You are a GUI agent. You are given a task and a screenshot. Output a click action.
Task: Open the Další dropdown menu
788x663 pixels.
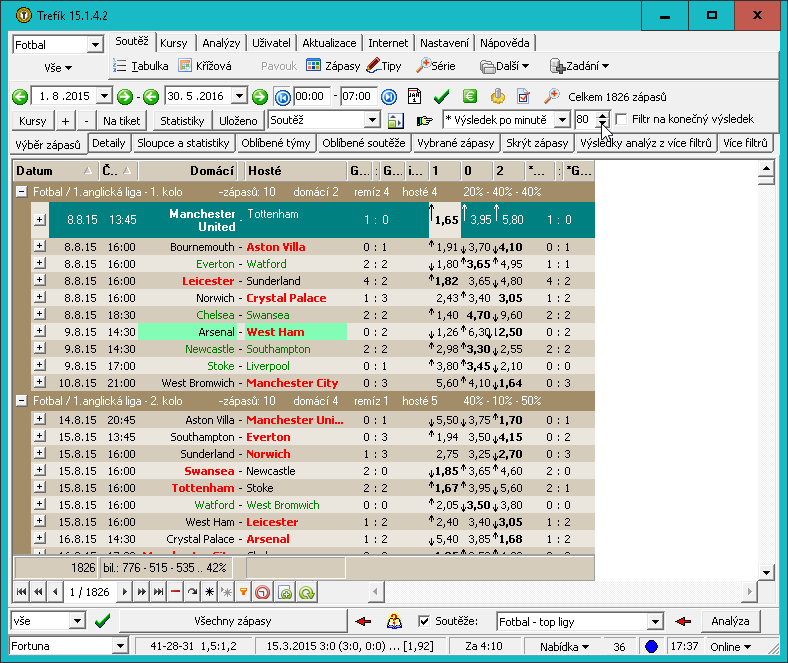click(x=505, y=66)
